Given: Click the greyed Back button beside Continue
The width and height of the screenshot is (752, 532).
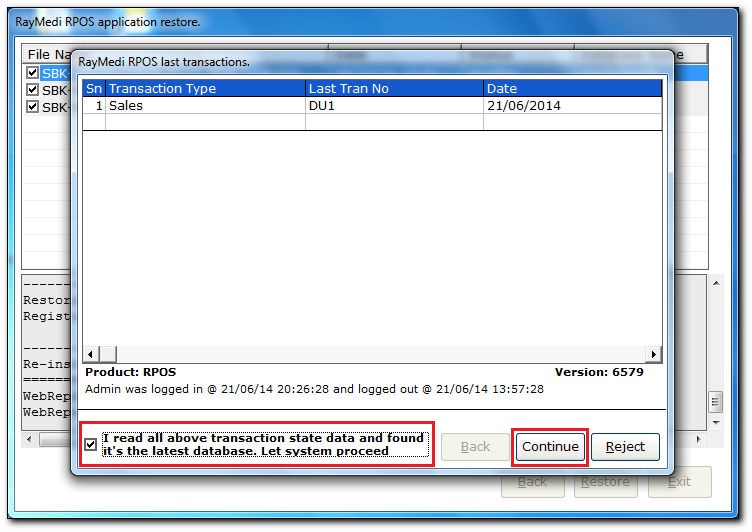Looking at the screenshot, I should pyautogui.click(x=475, y=447).
